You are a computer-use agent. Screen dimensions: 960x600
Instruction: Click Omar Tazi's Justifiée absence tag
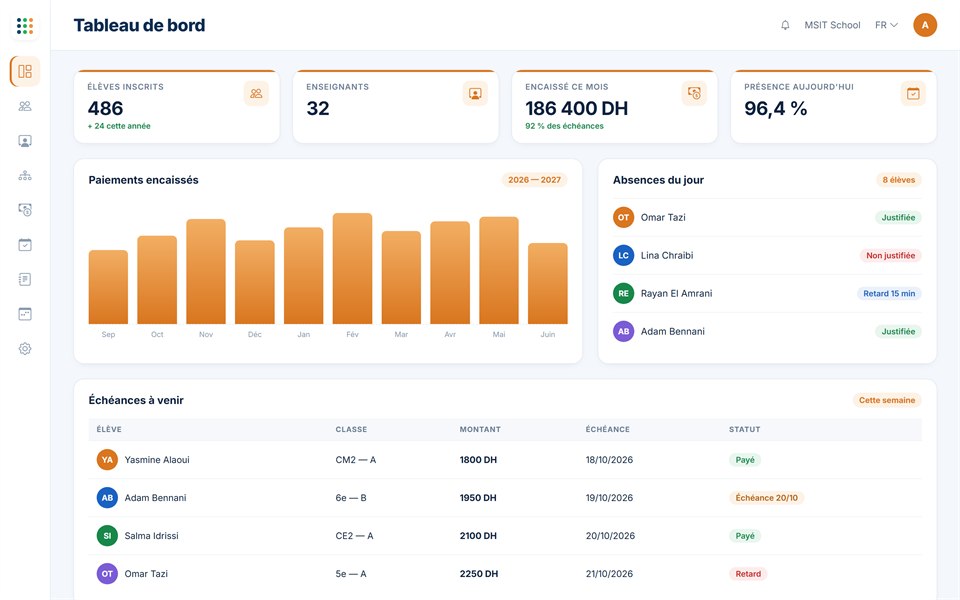[898, 218]
